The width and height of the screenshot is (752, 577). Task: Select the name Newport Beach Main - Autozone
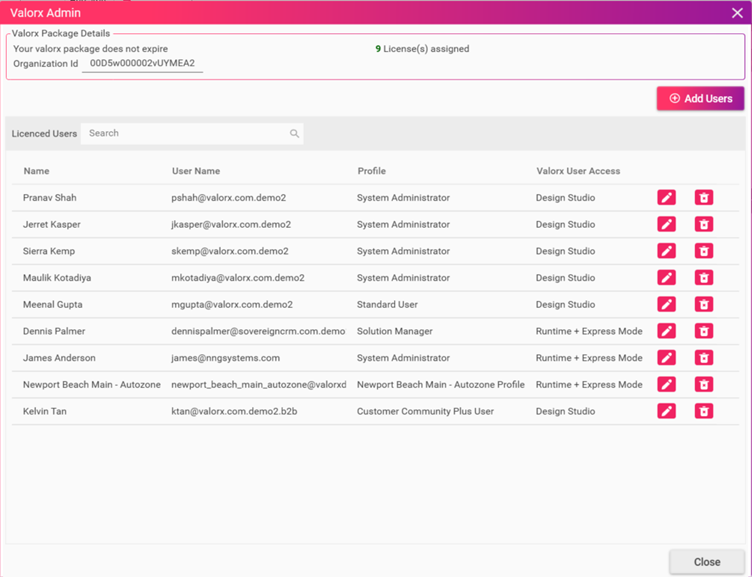point(92,384)
